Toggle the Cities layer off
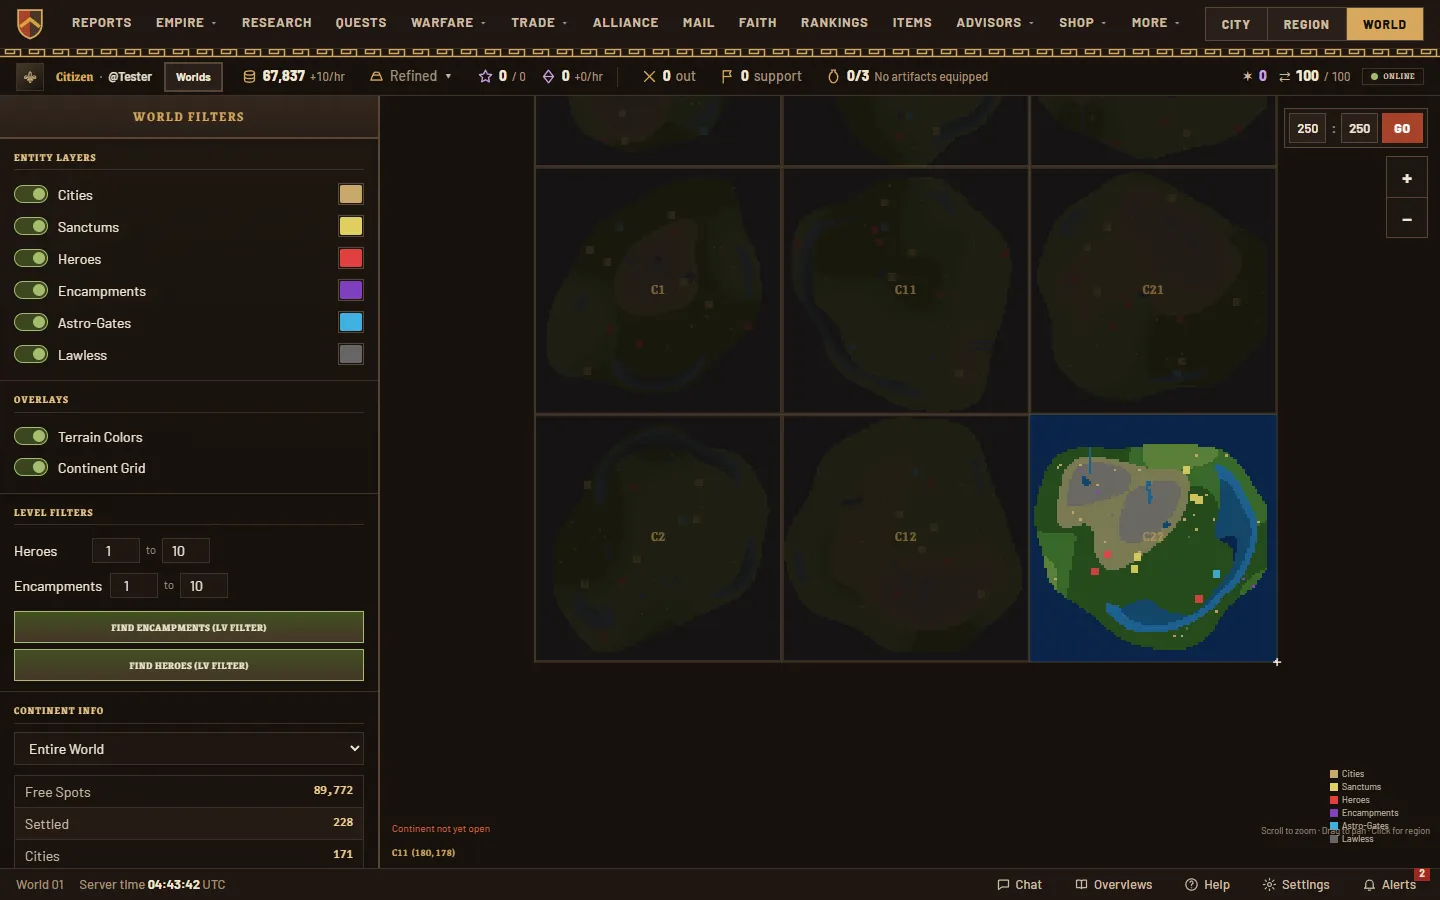The width and height of the screenshot is (1440, 900). point(31,194)
